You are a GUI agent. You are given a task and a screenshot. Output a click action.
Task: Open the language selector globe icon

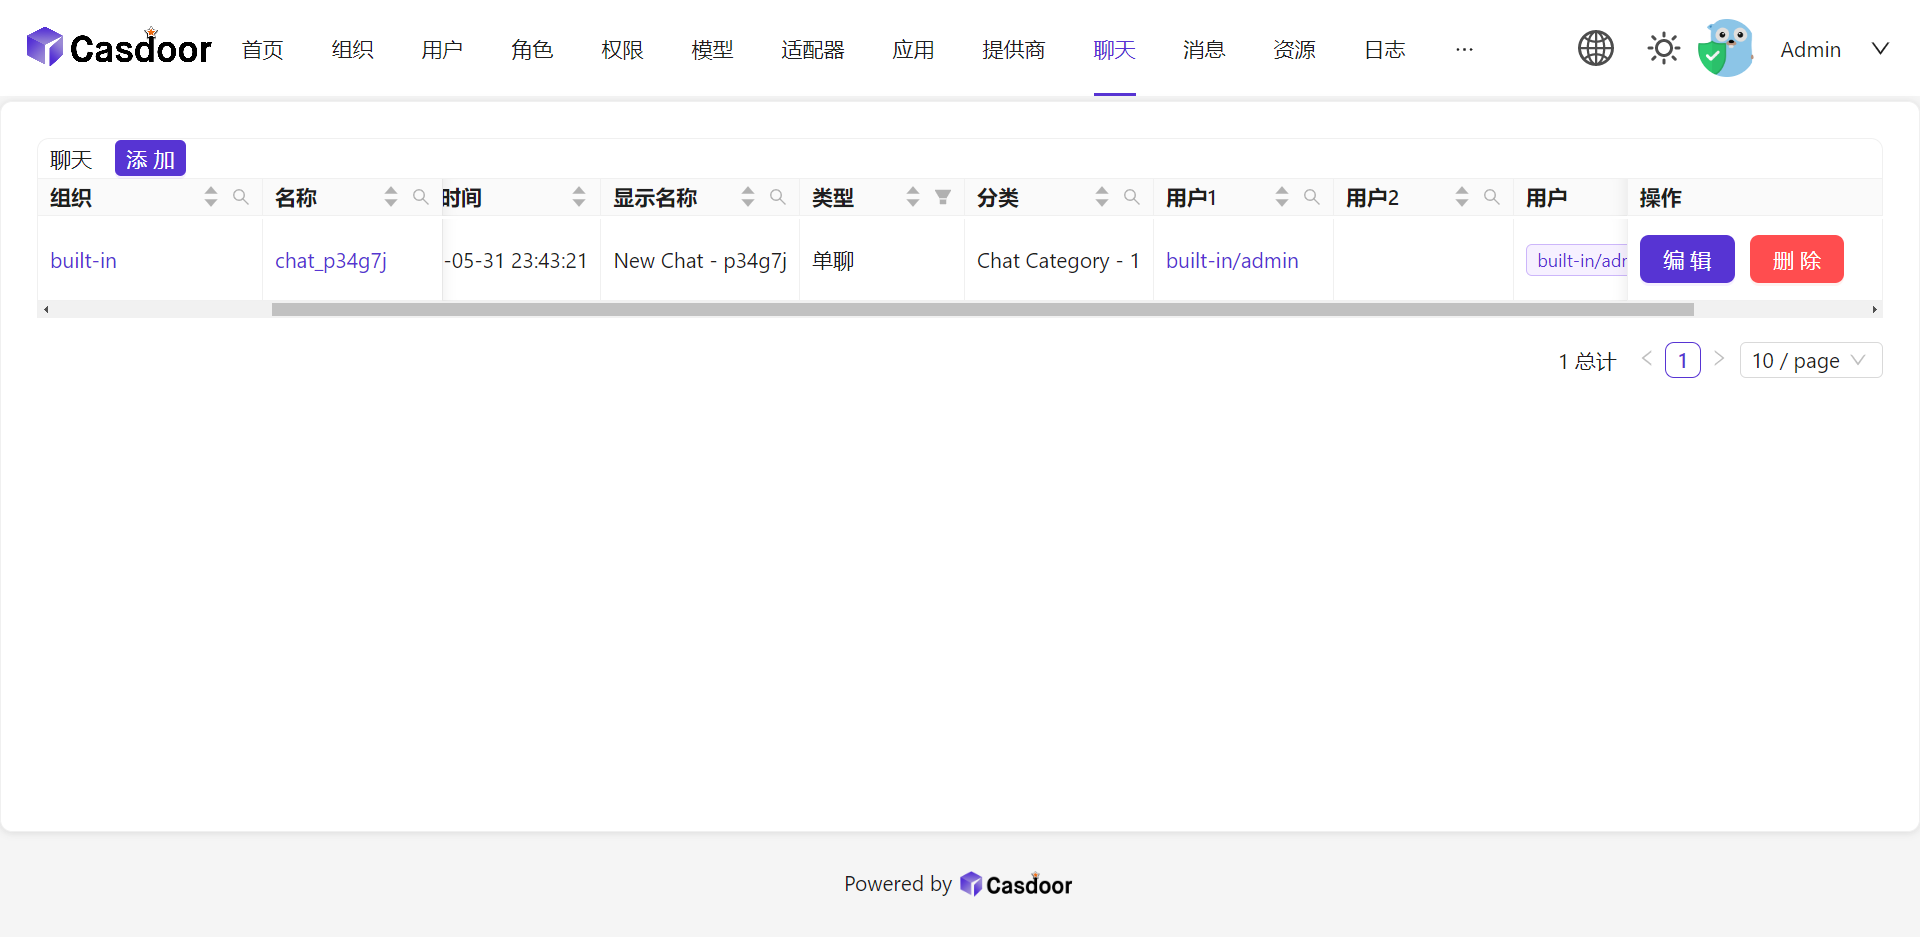click(x=1595, y=47)
